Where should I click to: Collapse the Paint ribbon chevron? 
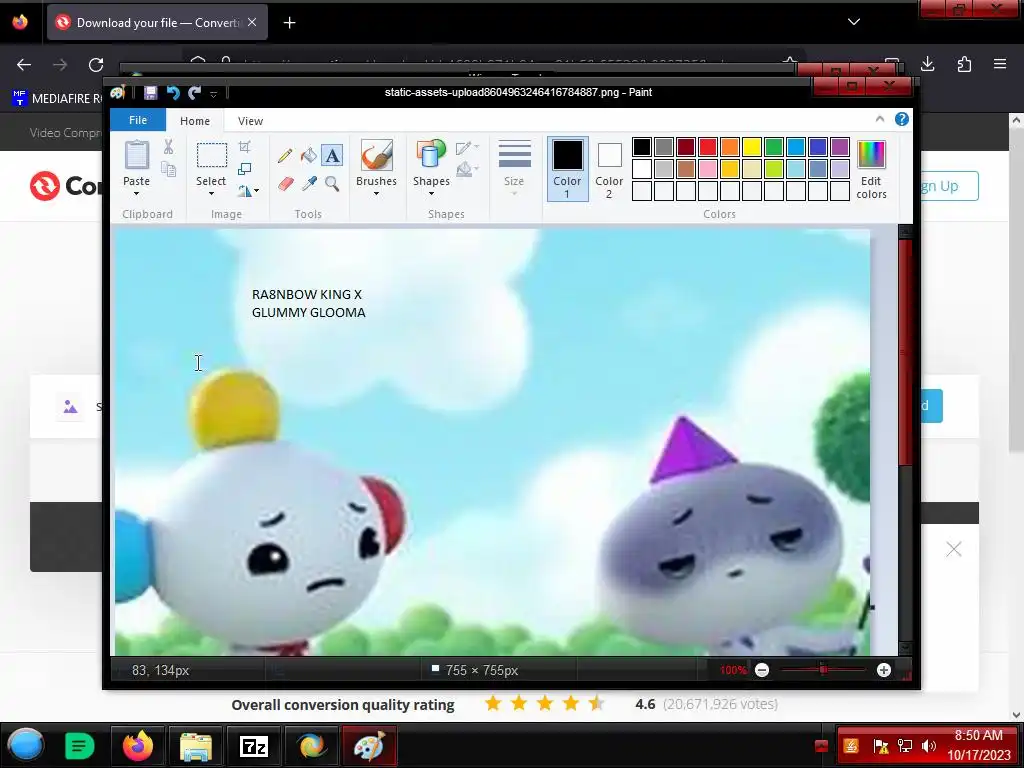point(880,119)
